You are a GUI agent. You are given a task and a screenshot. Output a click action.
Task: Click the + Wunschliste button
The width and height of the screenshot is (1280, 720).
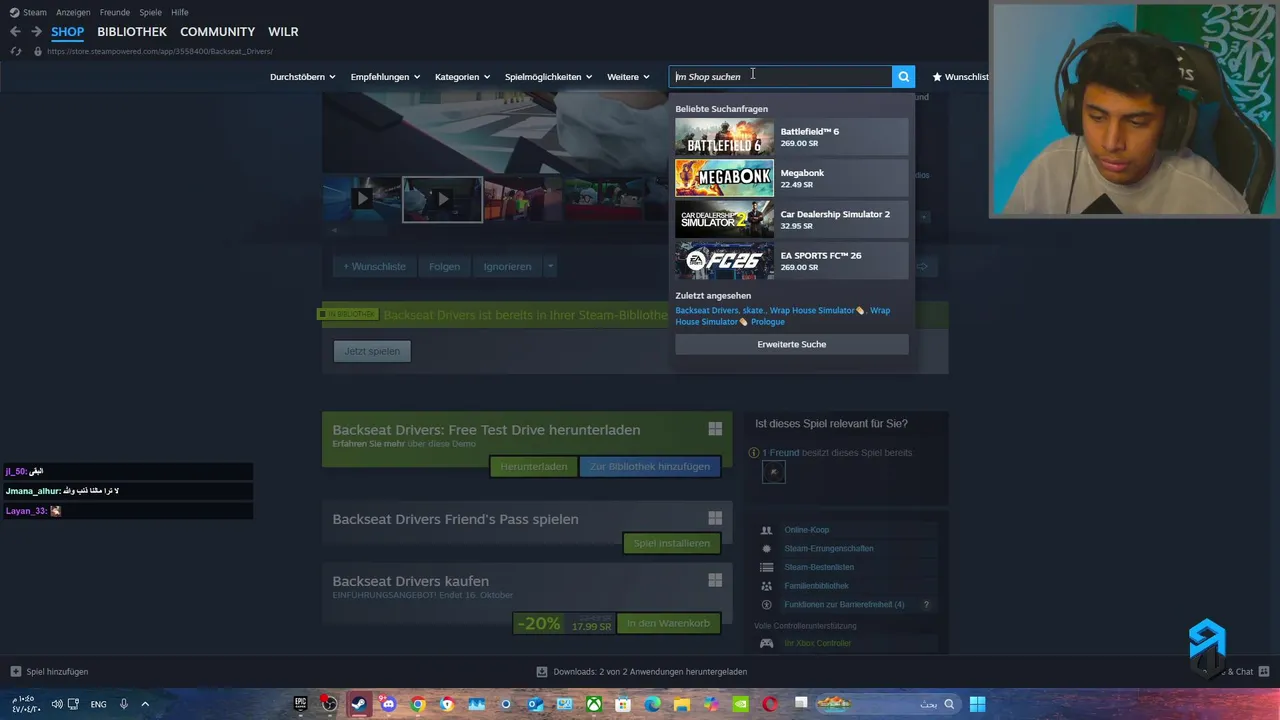pos(375,266)
